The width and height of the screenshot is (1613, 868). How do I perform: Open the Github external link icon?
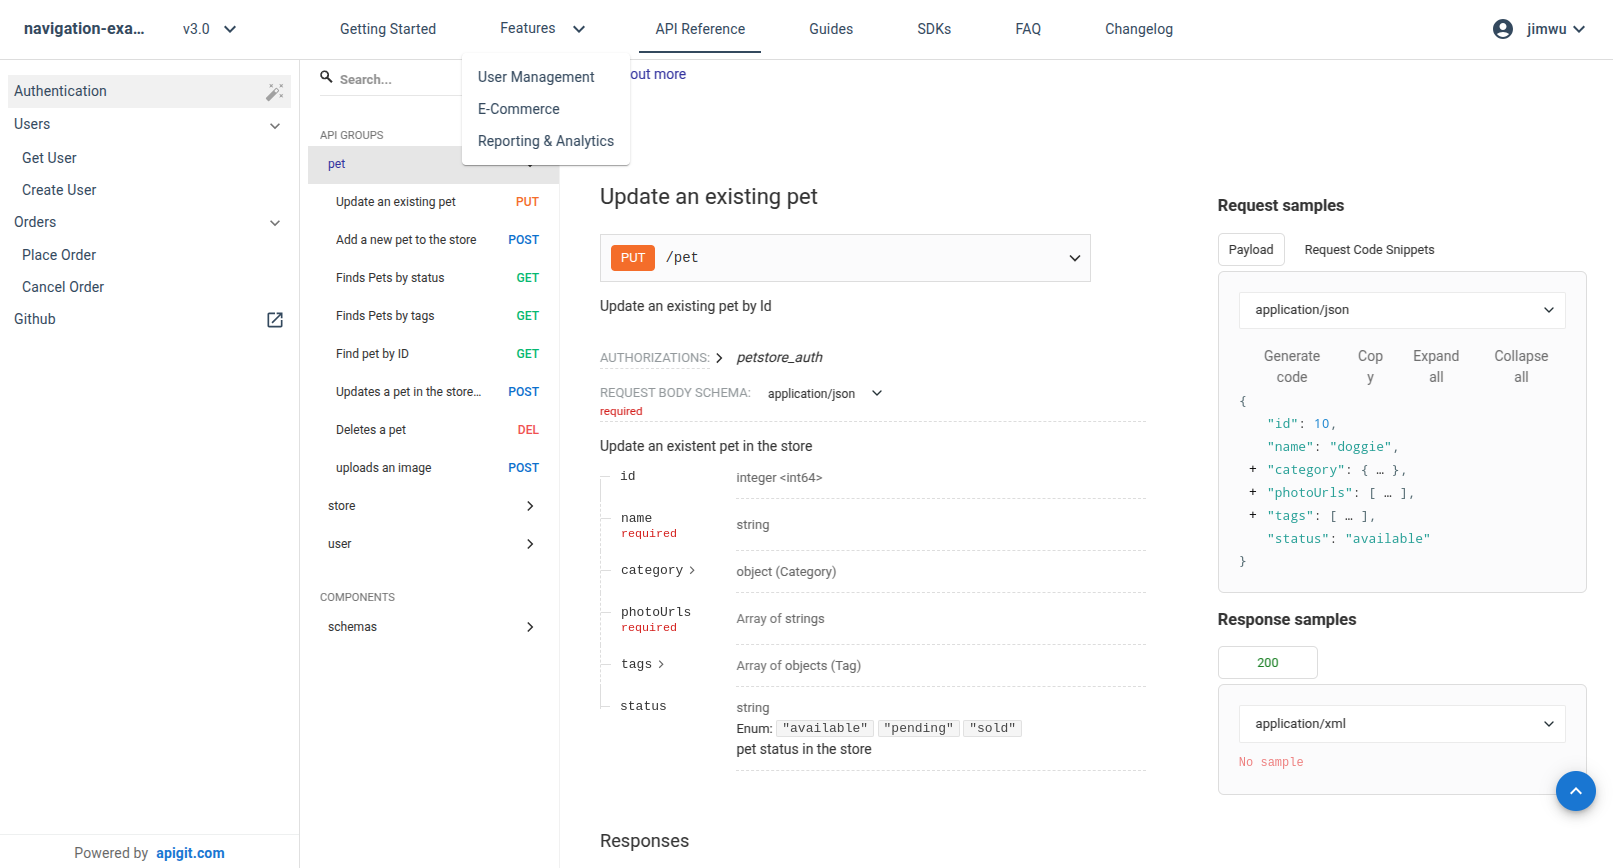click(x=275, y=320)
